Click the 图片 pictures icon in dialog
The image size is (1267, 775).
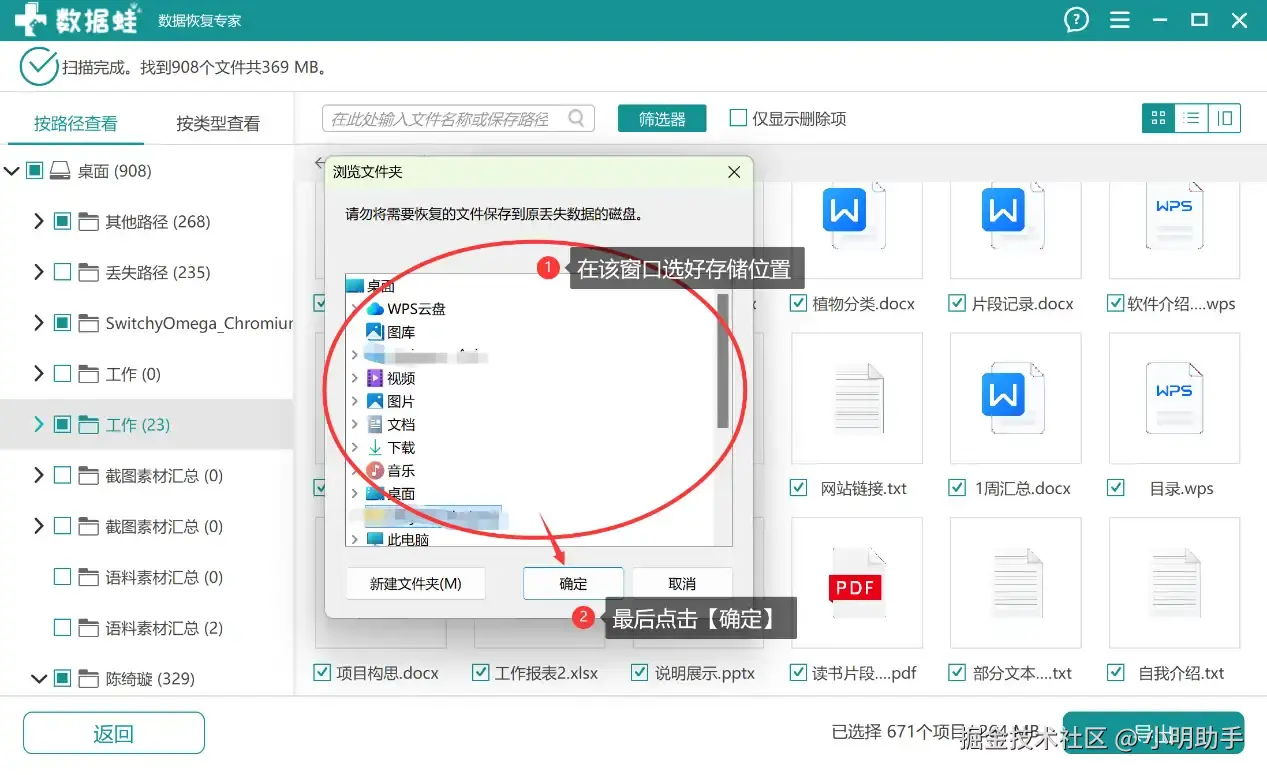tap(375, 401)
